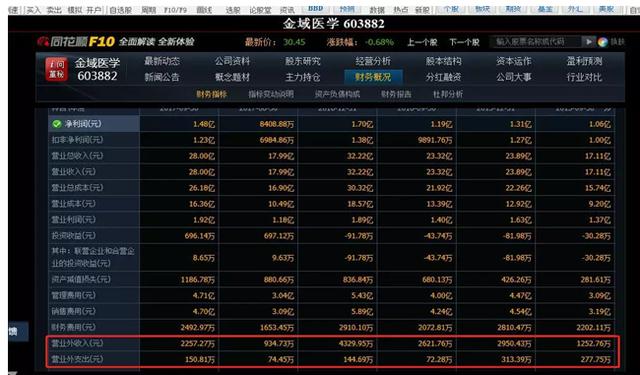Open 基金 from the top toolbar
Viewport: 640px width, 375px height.
click(544, 9)
